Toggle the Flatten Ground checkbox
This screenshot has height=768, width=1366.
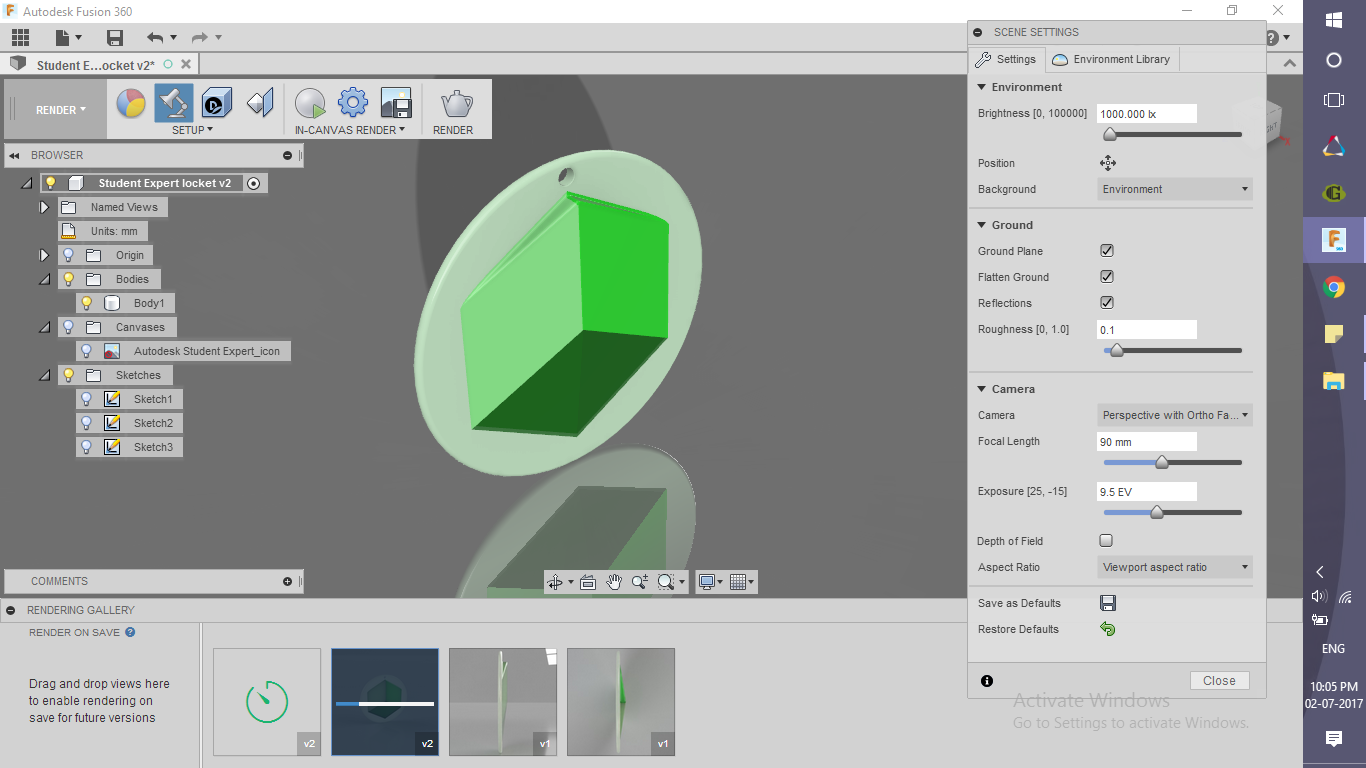tap(1107, 277)
